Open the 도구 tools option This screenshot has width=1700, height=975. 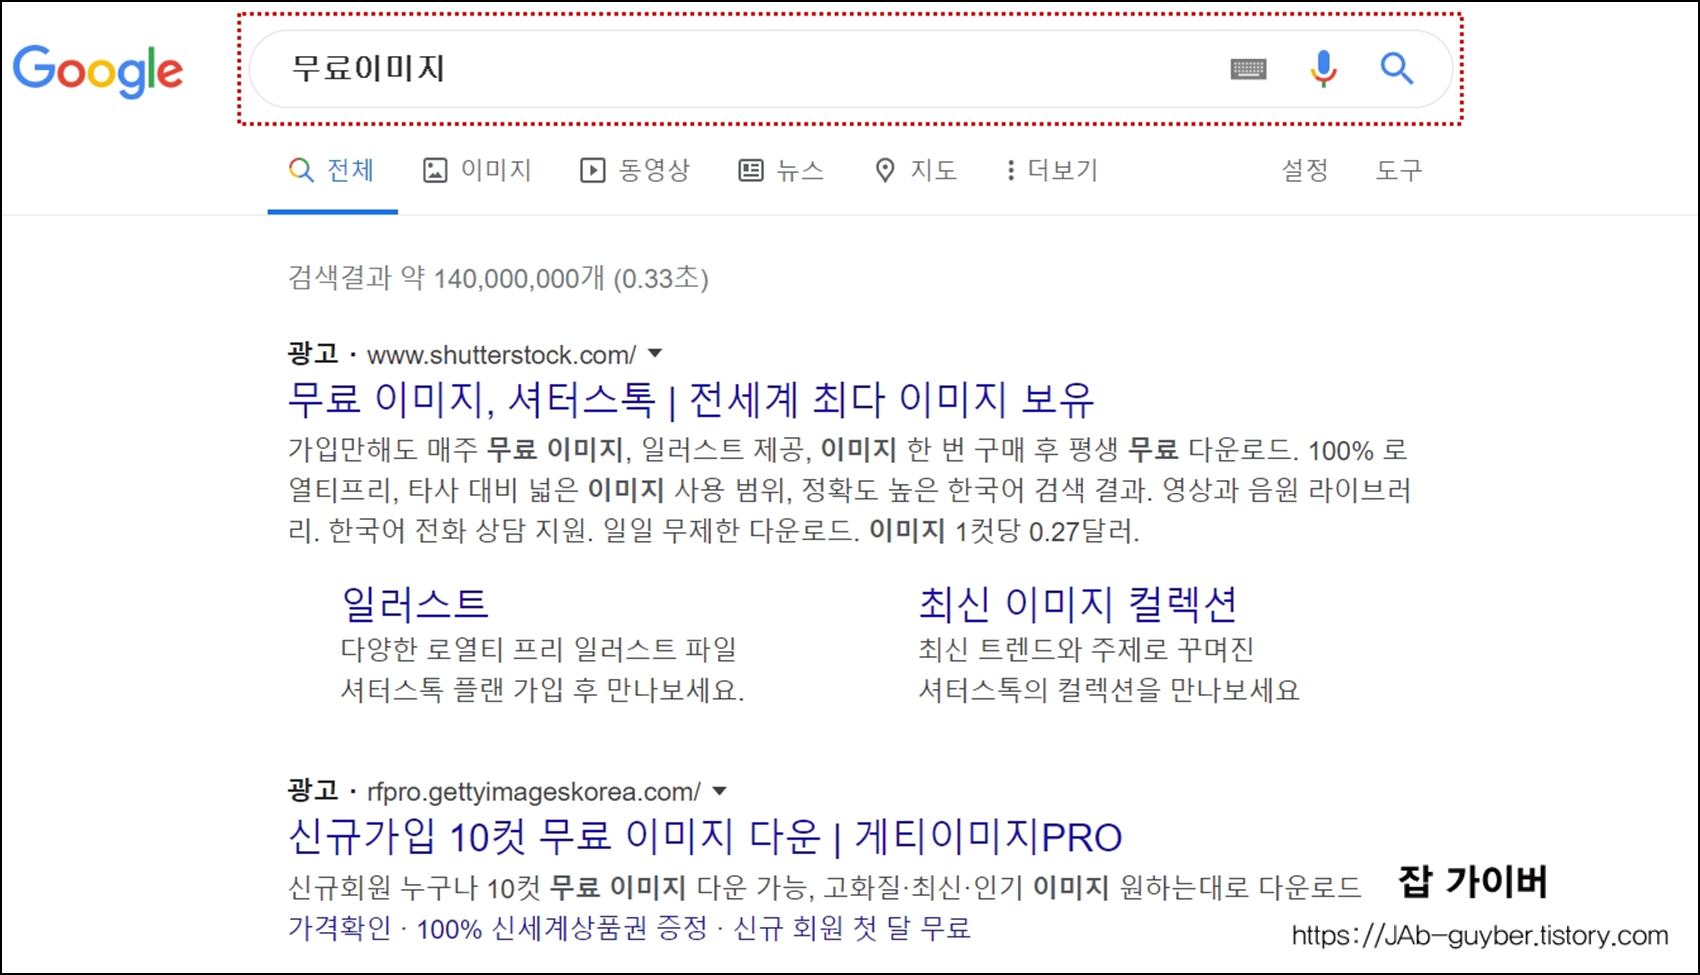pos(1398,170)
